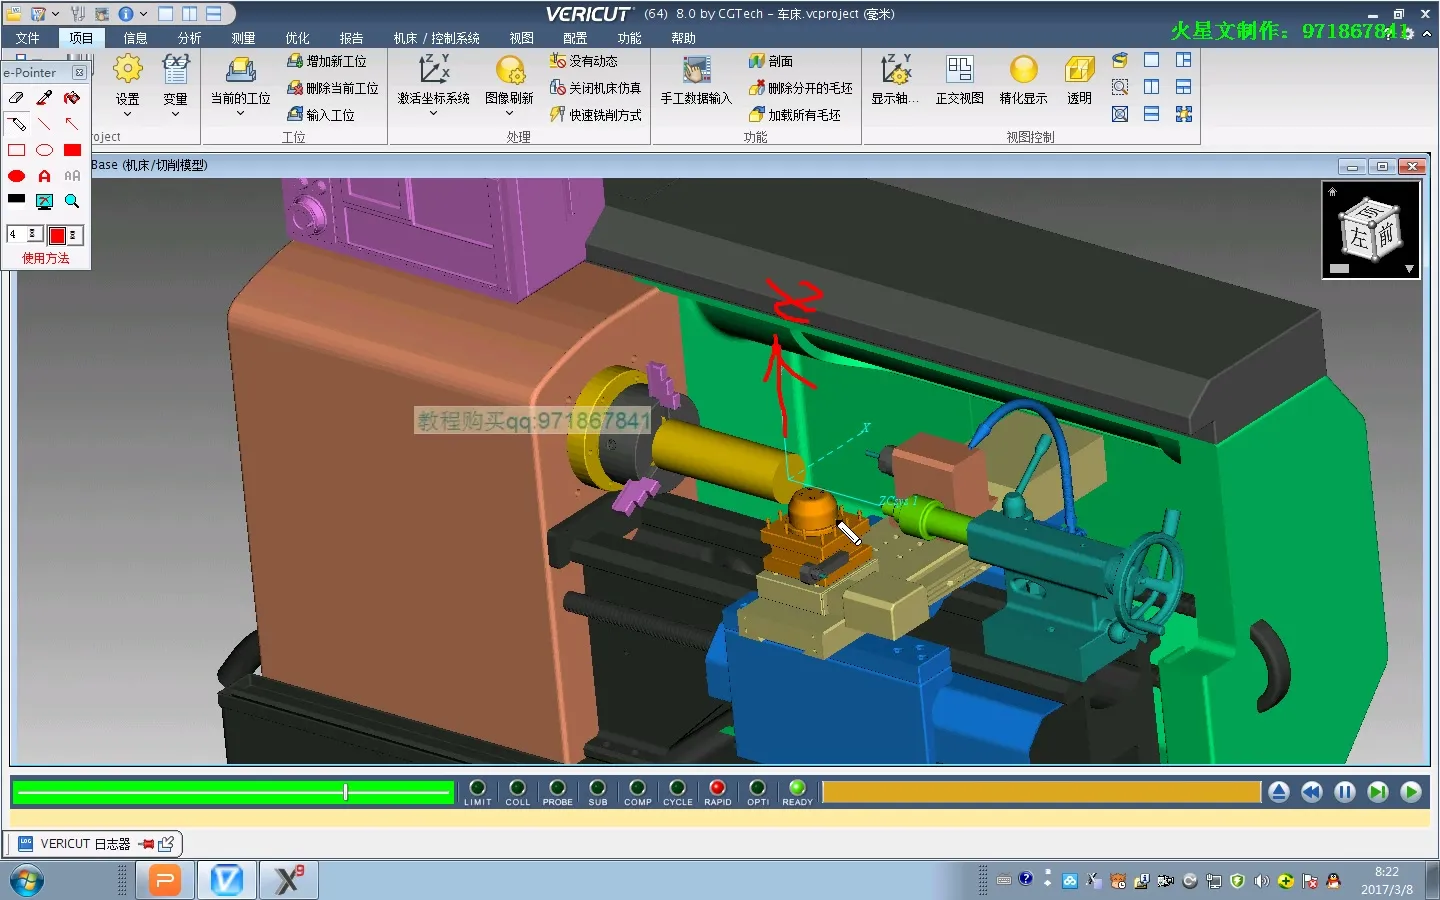Click the 正交视图 view icon
Viewport: 1440px width, 900px height.
point(959,71)
